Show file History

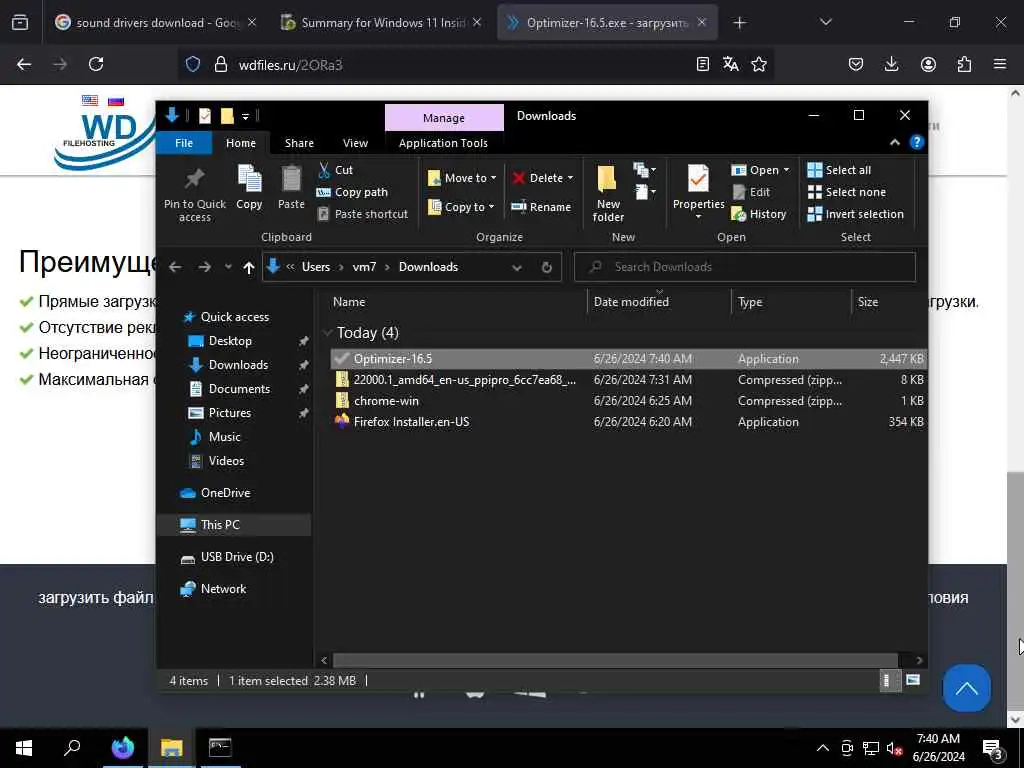point(758,214)
